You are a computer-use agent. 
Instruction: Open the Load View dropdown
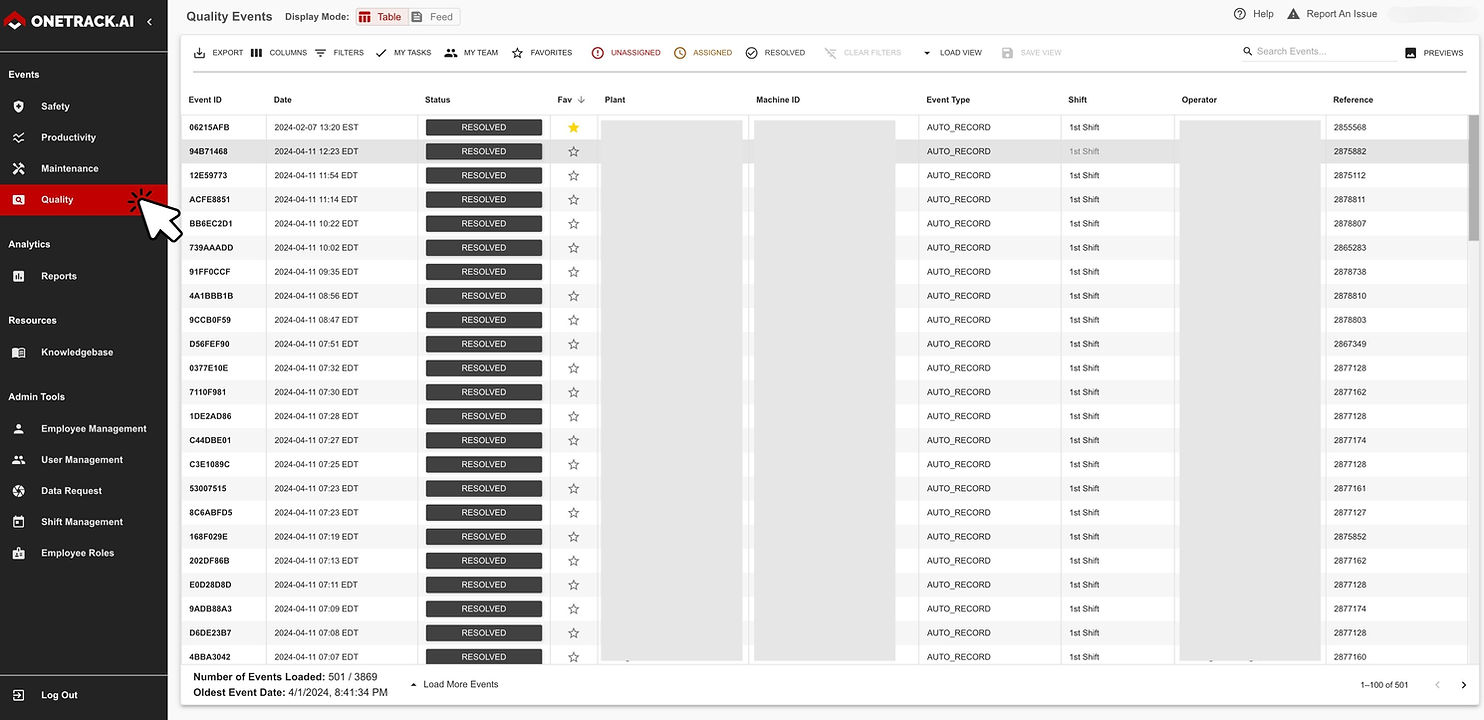[953, 52]
